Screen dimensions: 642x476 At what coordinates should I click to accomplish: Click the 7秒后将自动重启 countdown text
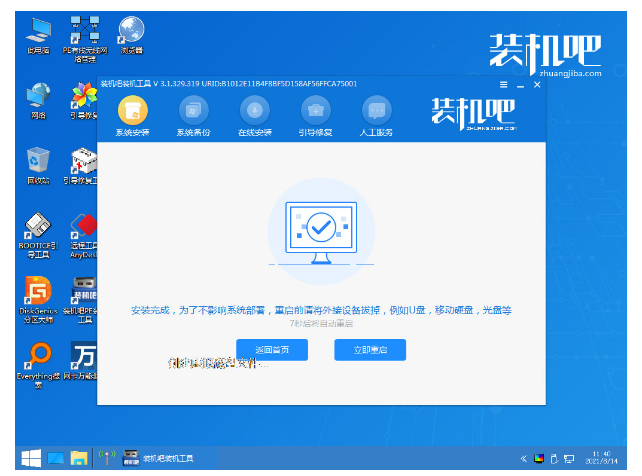pyautogui.click(x=321, y=323)
